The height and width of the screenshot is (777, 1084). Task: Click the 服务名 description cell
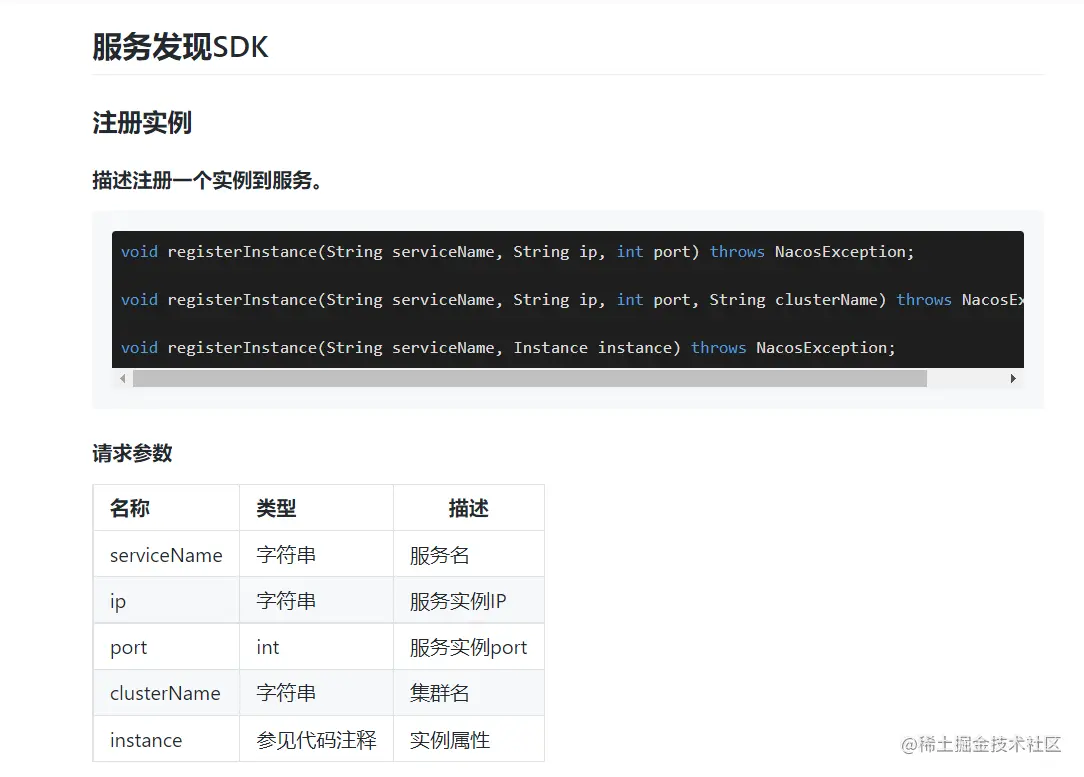click(469, 554)
